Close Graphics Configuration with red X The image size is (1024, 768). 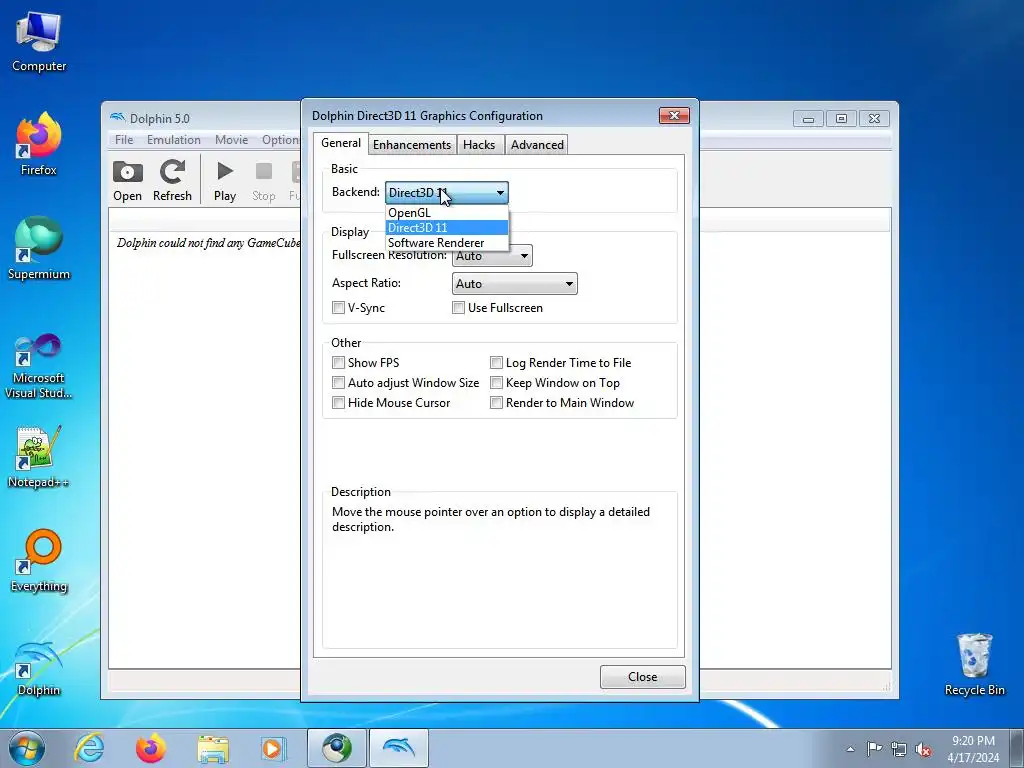[x=674, y=116]
